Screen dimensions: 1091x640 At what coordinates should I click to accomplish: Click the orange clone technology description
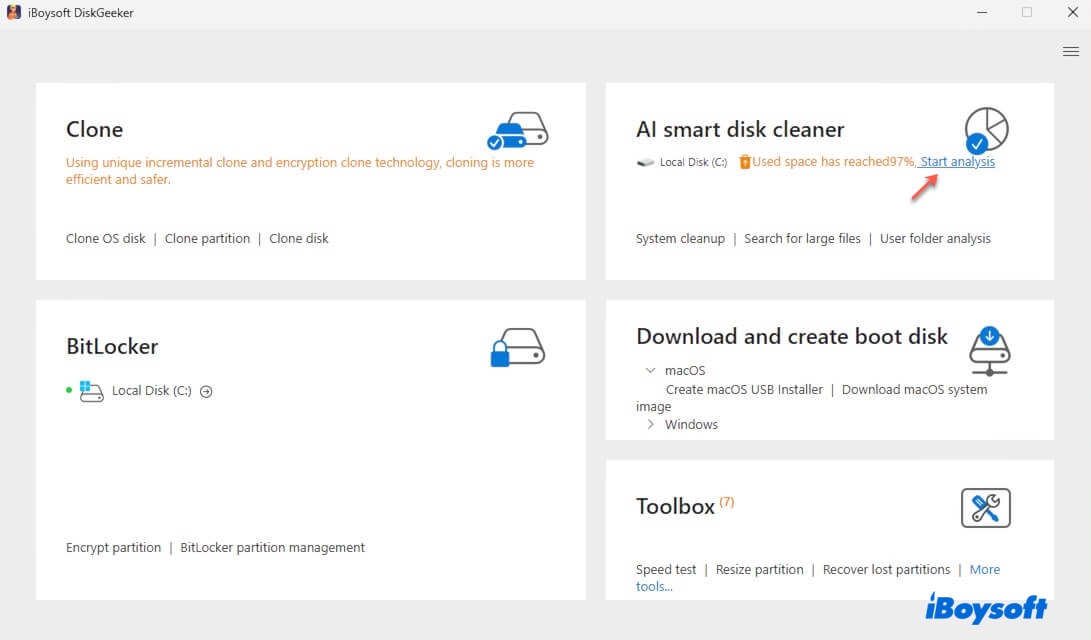300,170
